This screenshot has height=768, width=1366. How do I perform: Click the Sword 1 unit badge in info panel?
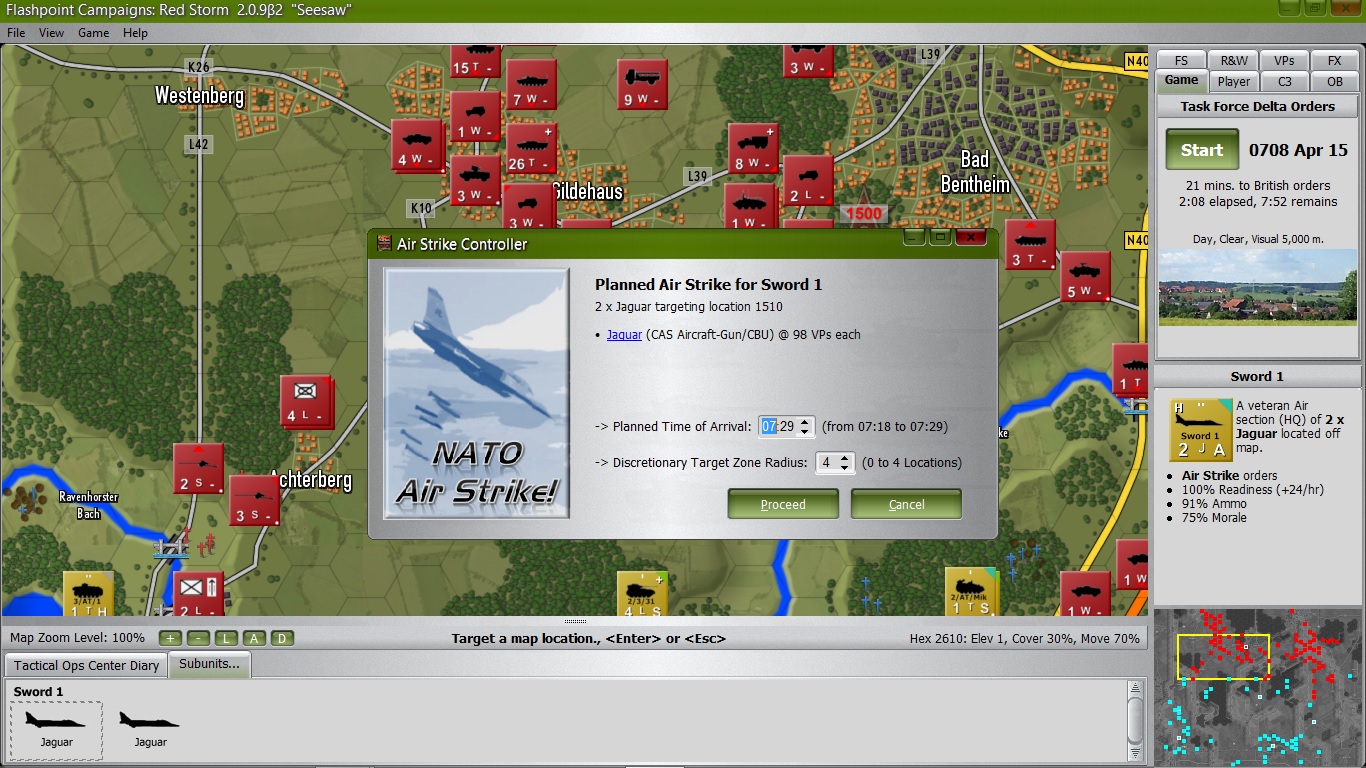click(1201, 430)
